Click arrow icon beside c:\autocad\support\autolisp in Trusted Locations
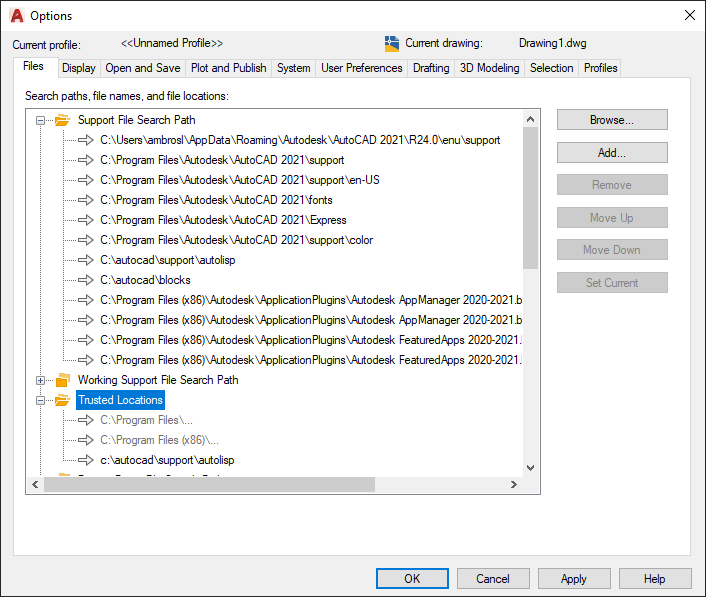The image size is (706, 597). coord(86,460)
